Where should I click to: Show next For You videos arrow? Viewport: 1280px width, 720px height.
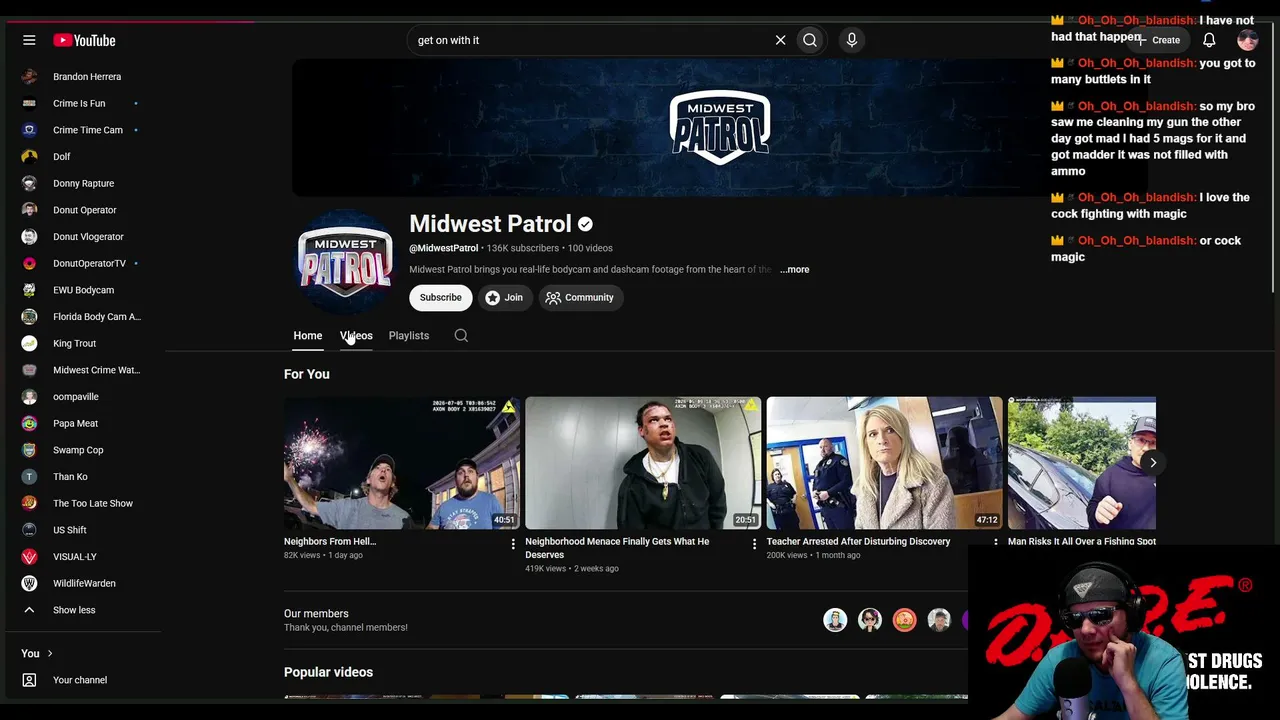click(1153, 463)
